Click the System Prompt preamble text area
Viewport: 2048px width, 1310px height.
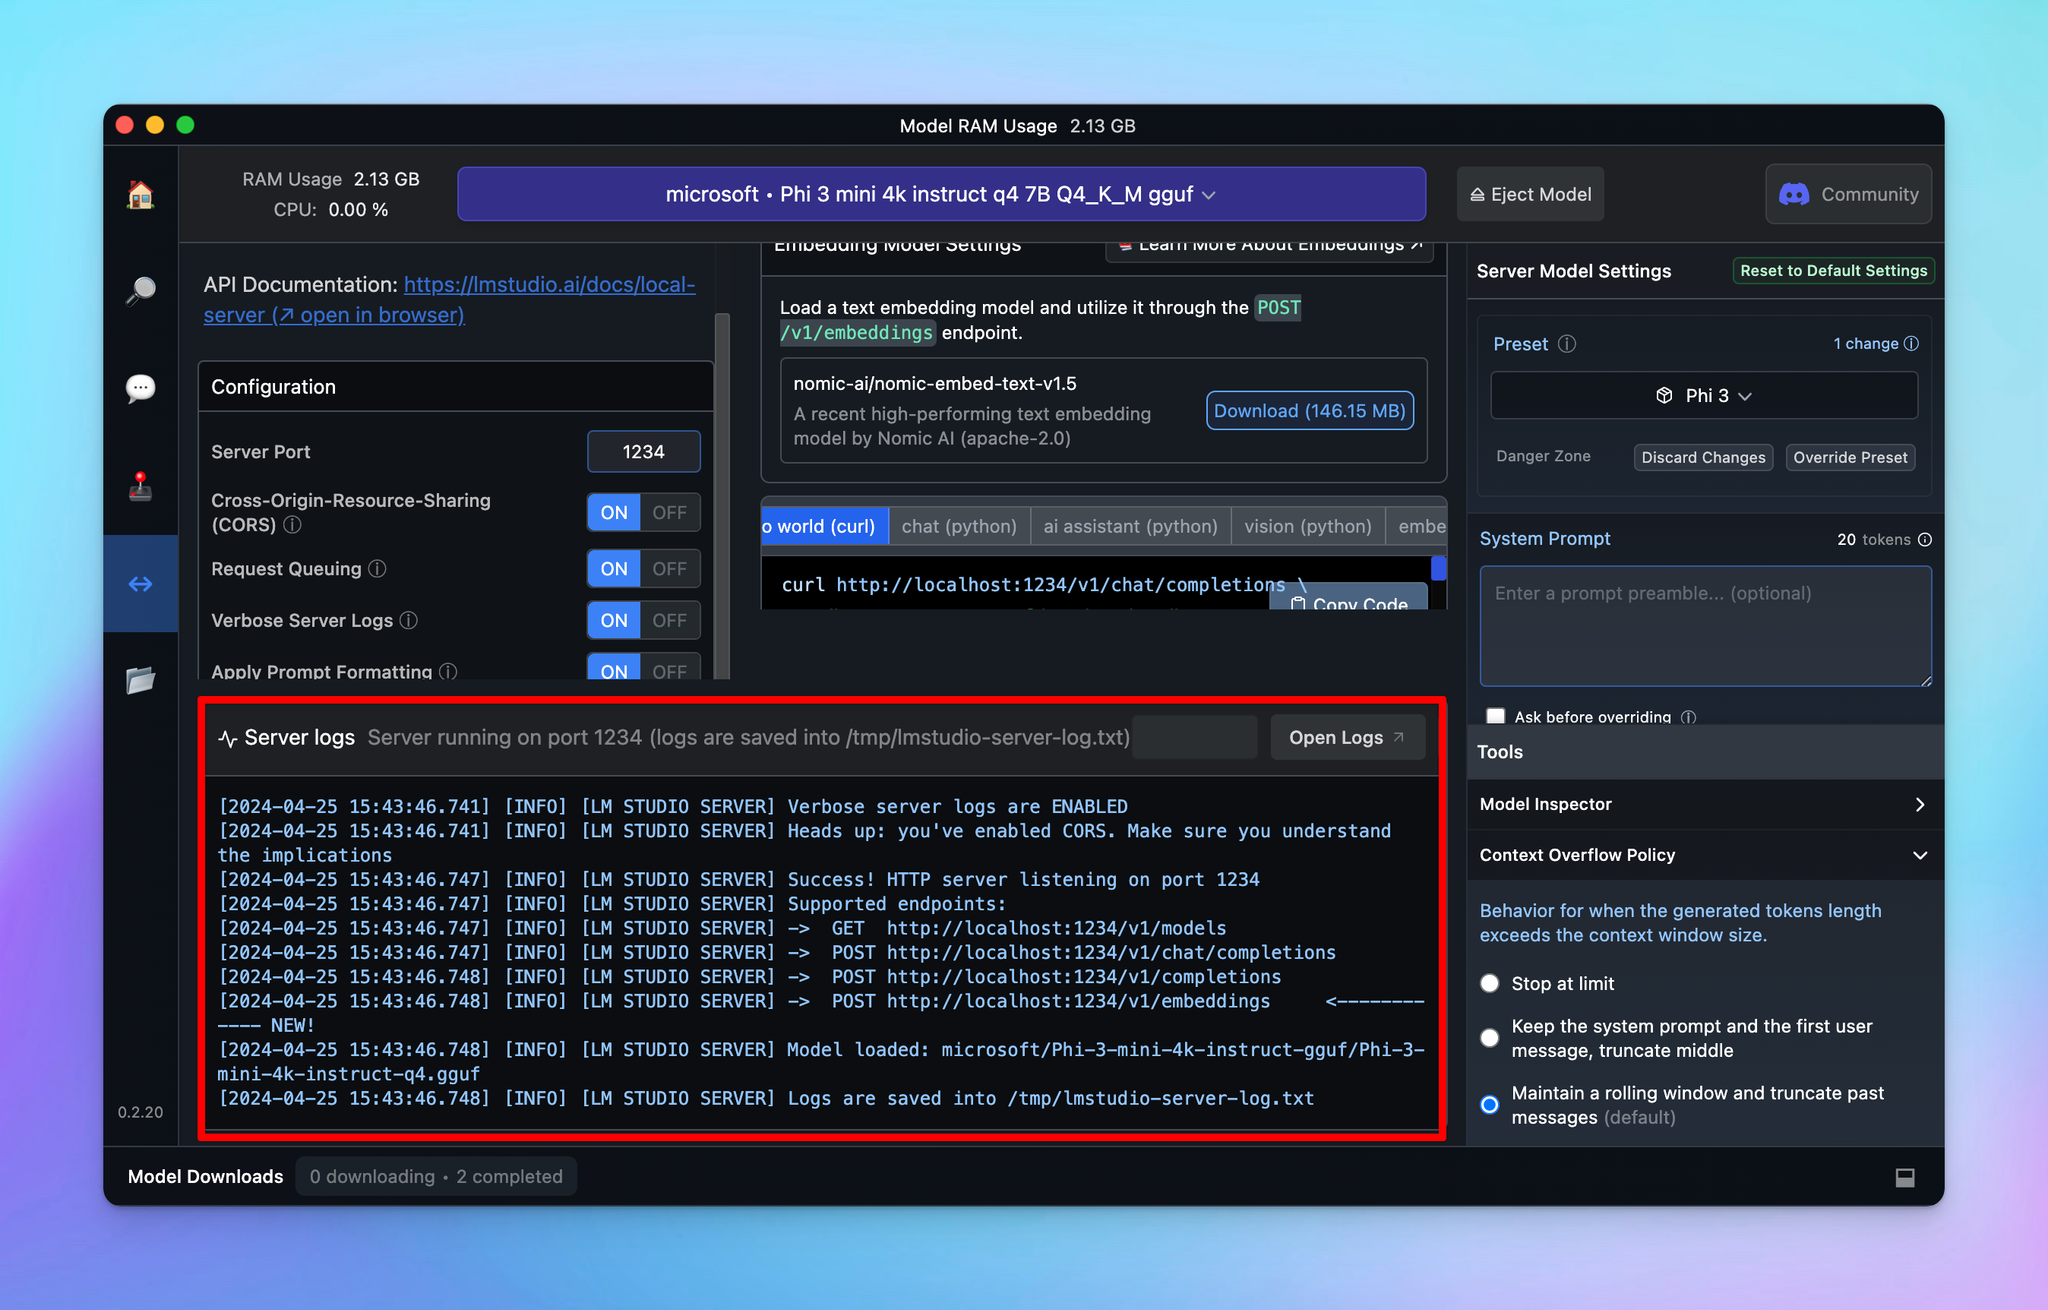point(1705,626)
